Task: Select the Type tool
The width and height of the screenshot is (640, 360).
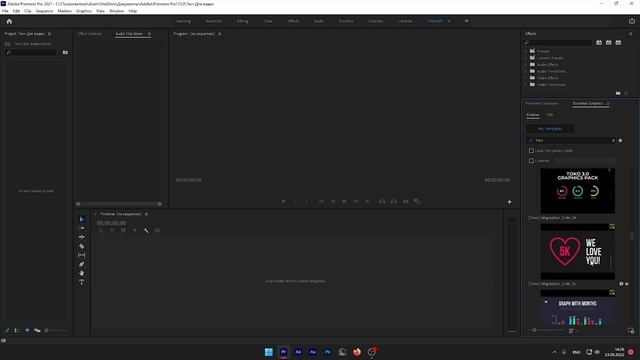Action: point(82,282)
